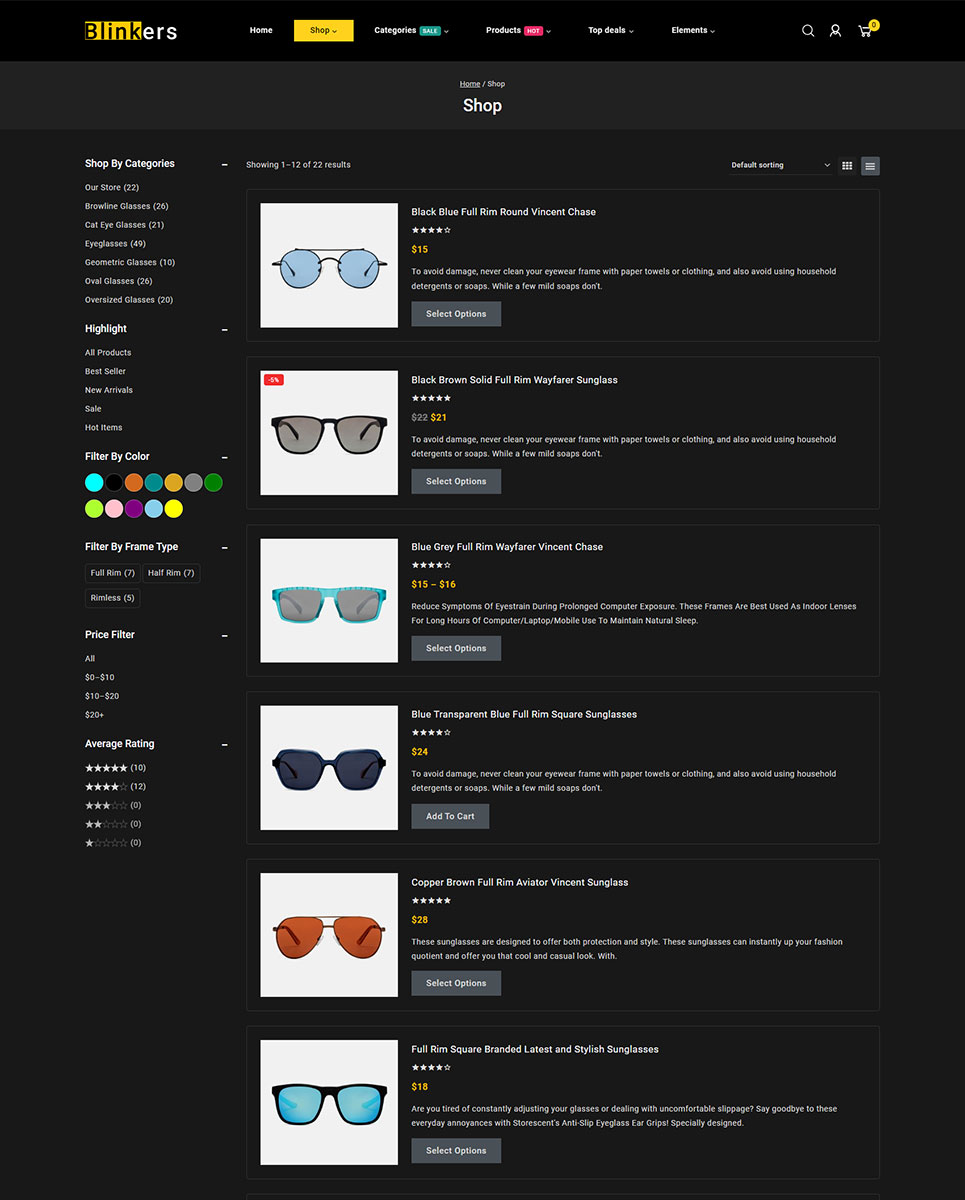The image size is (965, 1200).
Task: Open the Default sorting dropdown
Action: coord(780,165)
